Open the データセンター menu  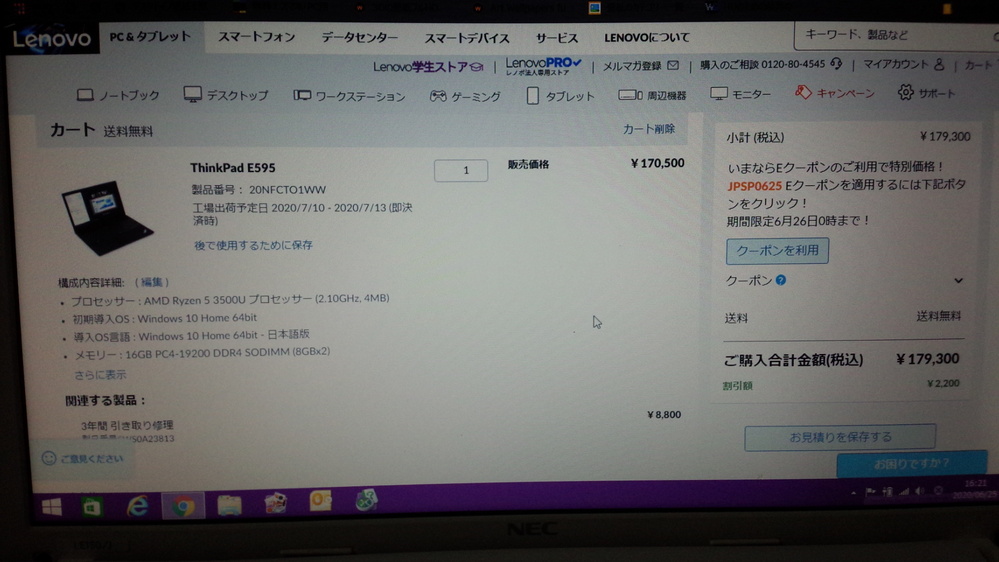pyautogui.click(x=359, y=38)
